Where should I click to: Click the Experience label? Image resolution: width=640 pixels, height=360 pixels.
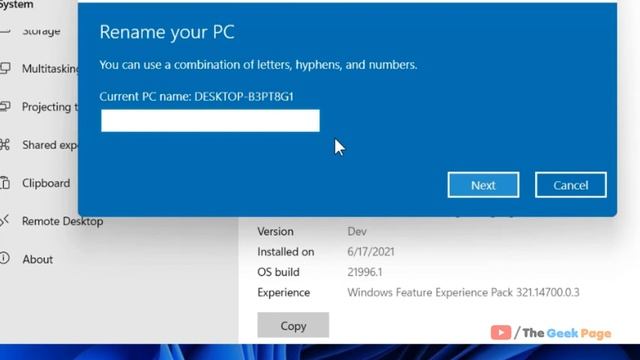284,293
